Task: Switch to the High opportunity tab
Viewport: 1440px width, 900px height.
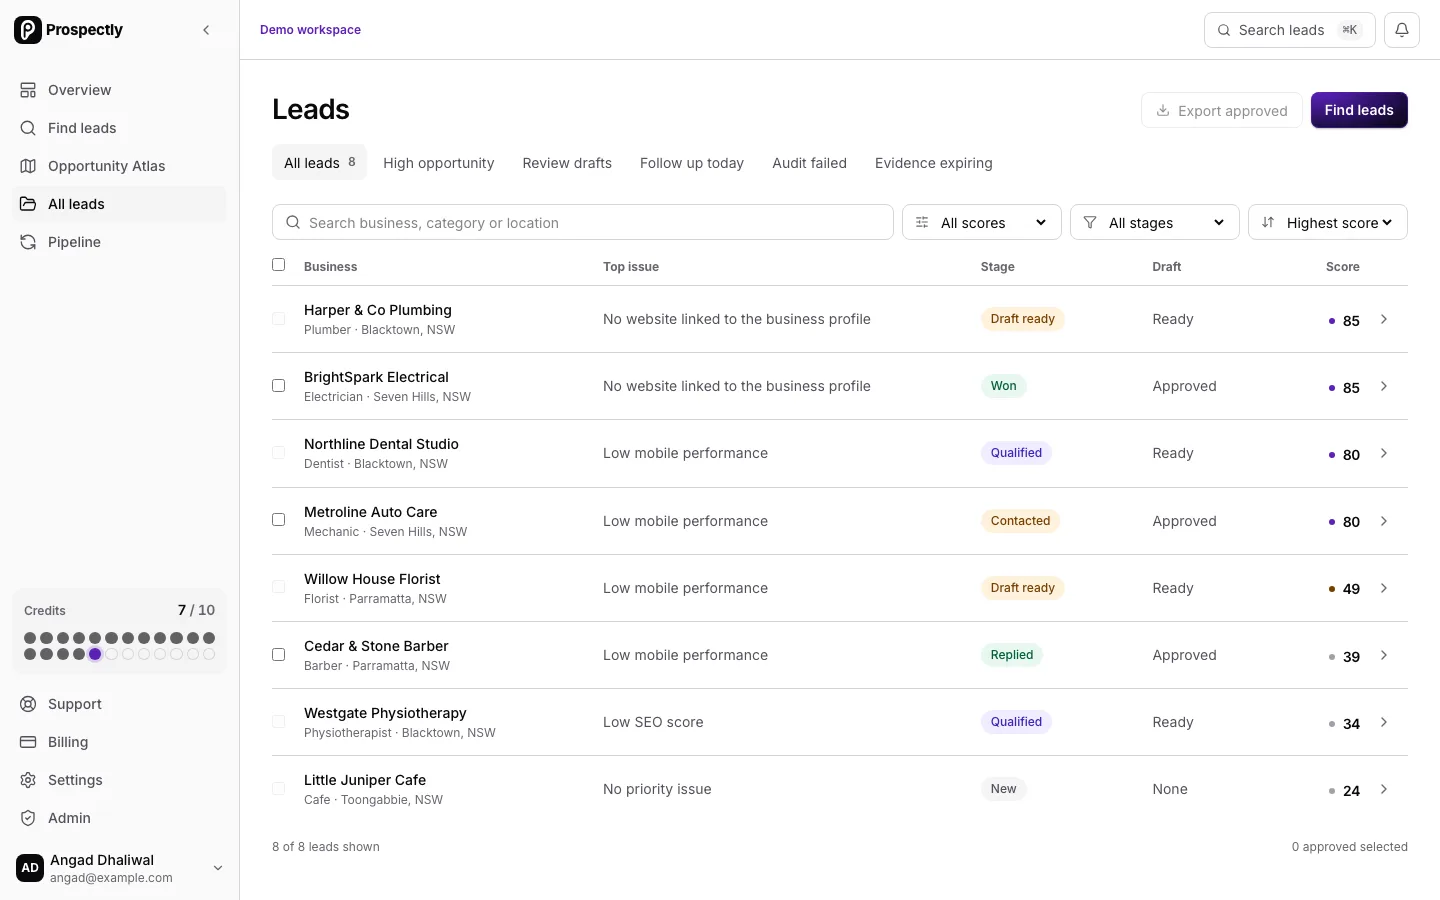Action: pos(438,163)
